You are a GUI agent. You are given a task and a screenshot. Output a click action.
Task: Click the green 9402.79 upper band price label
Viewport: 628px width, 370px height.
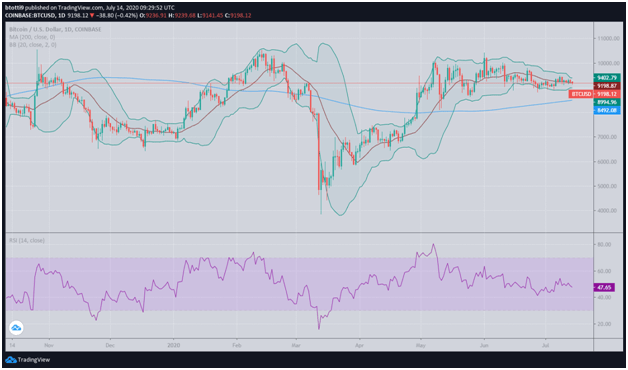(x=607, y=78)
